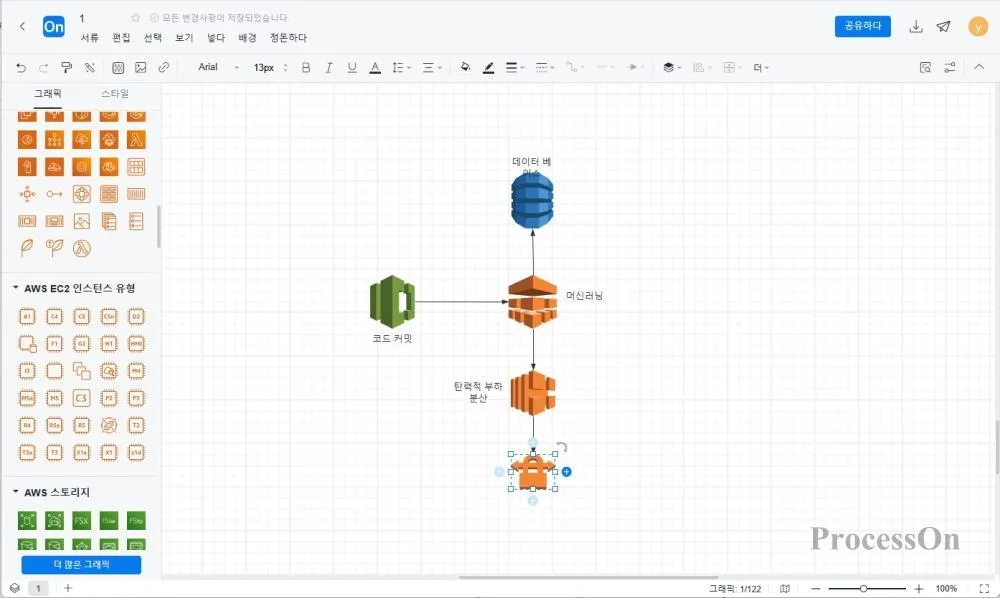Select the C3 instance shape
This screenshot has width=1000, height=598.
point(82,398)
